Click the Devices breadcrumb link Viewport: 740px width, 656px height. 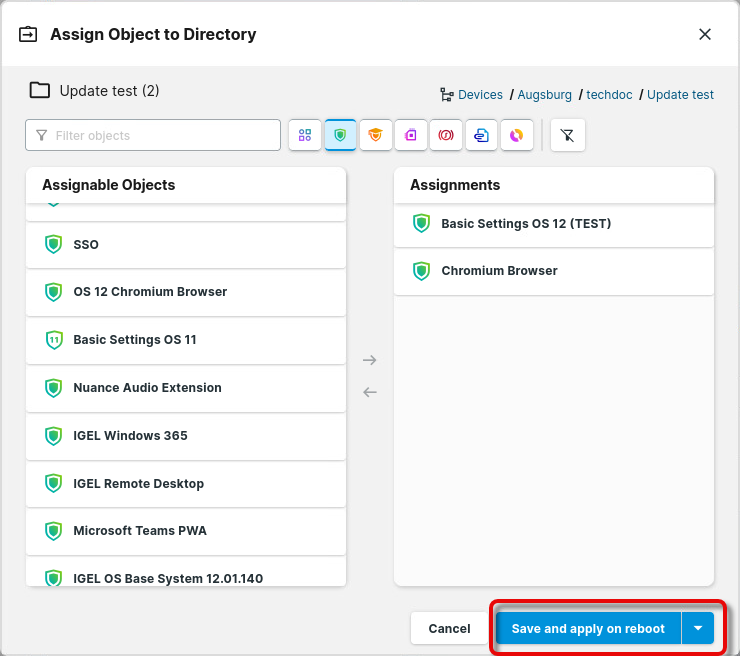tap(480, 95)
